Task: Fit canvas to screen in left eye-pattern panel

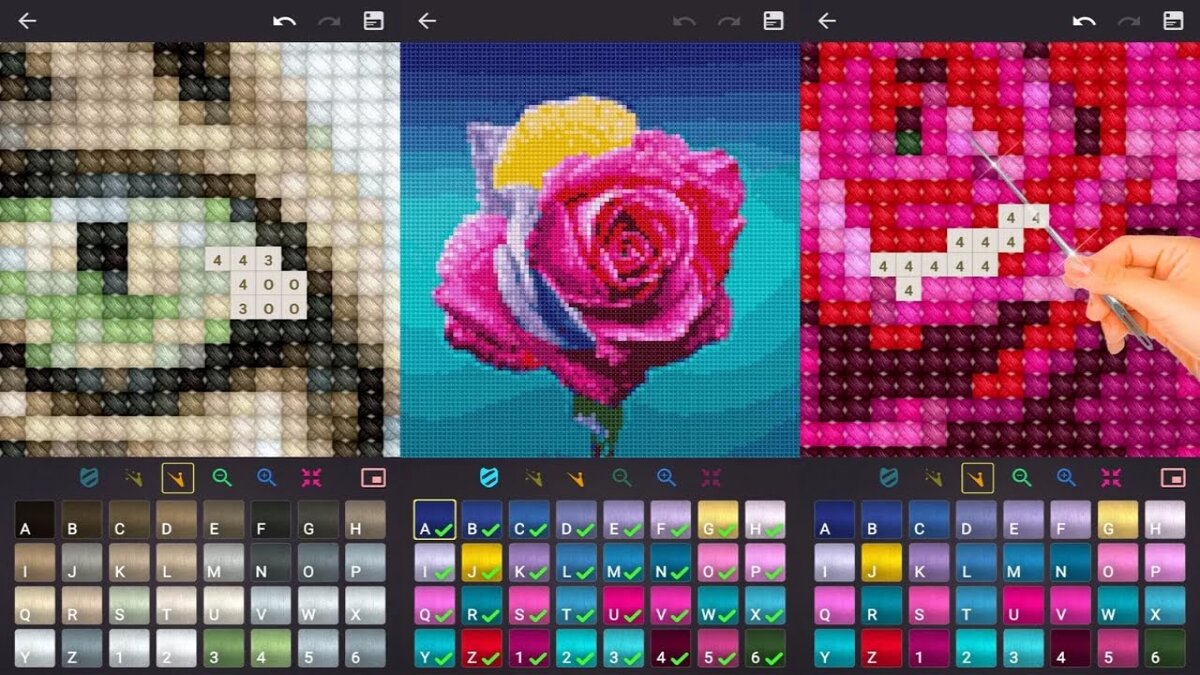Action: (x=311, y=478)
